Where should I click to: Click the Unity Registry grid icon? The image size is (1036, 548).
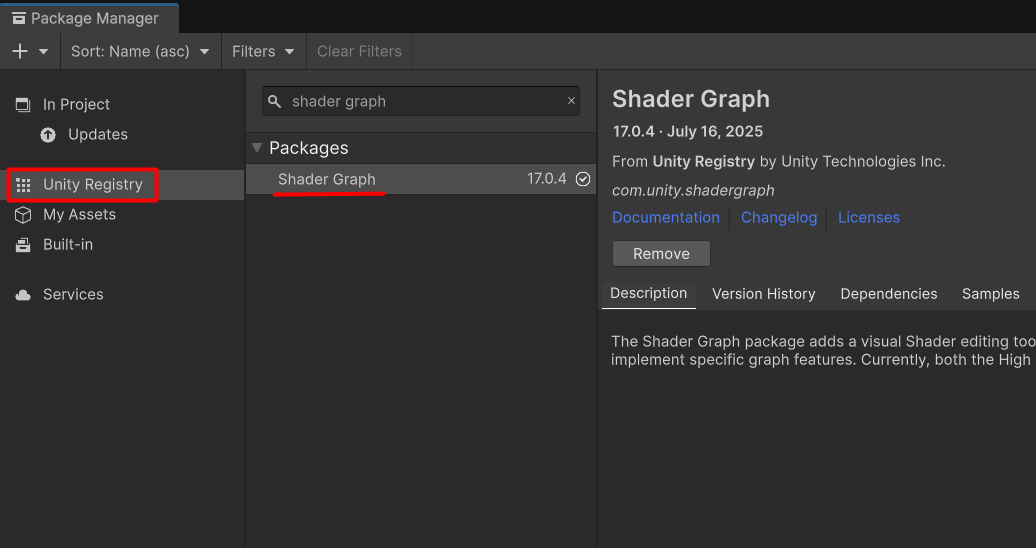point(23,185)
